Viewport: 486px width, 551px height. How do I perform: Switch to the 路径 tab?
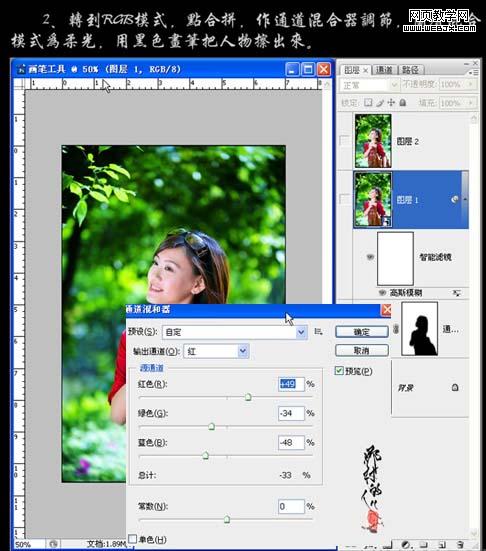point(410,70)
